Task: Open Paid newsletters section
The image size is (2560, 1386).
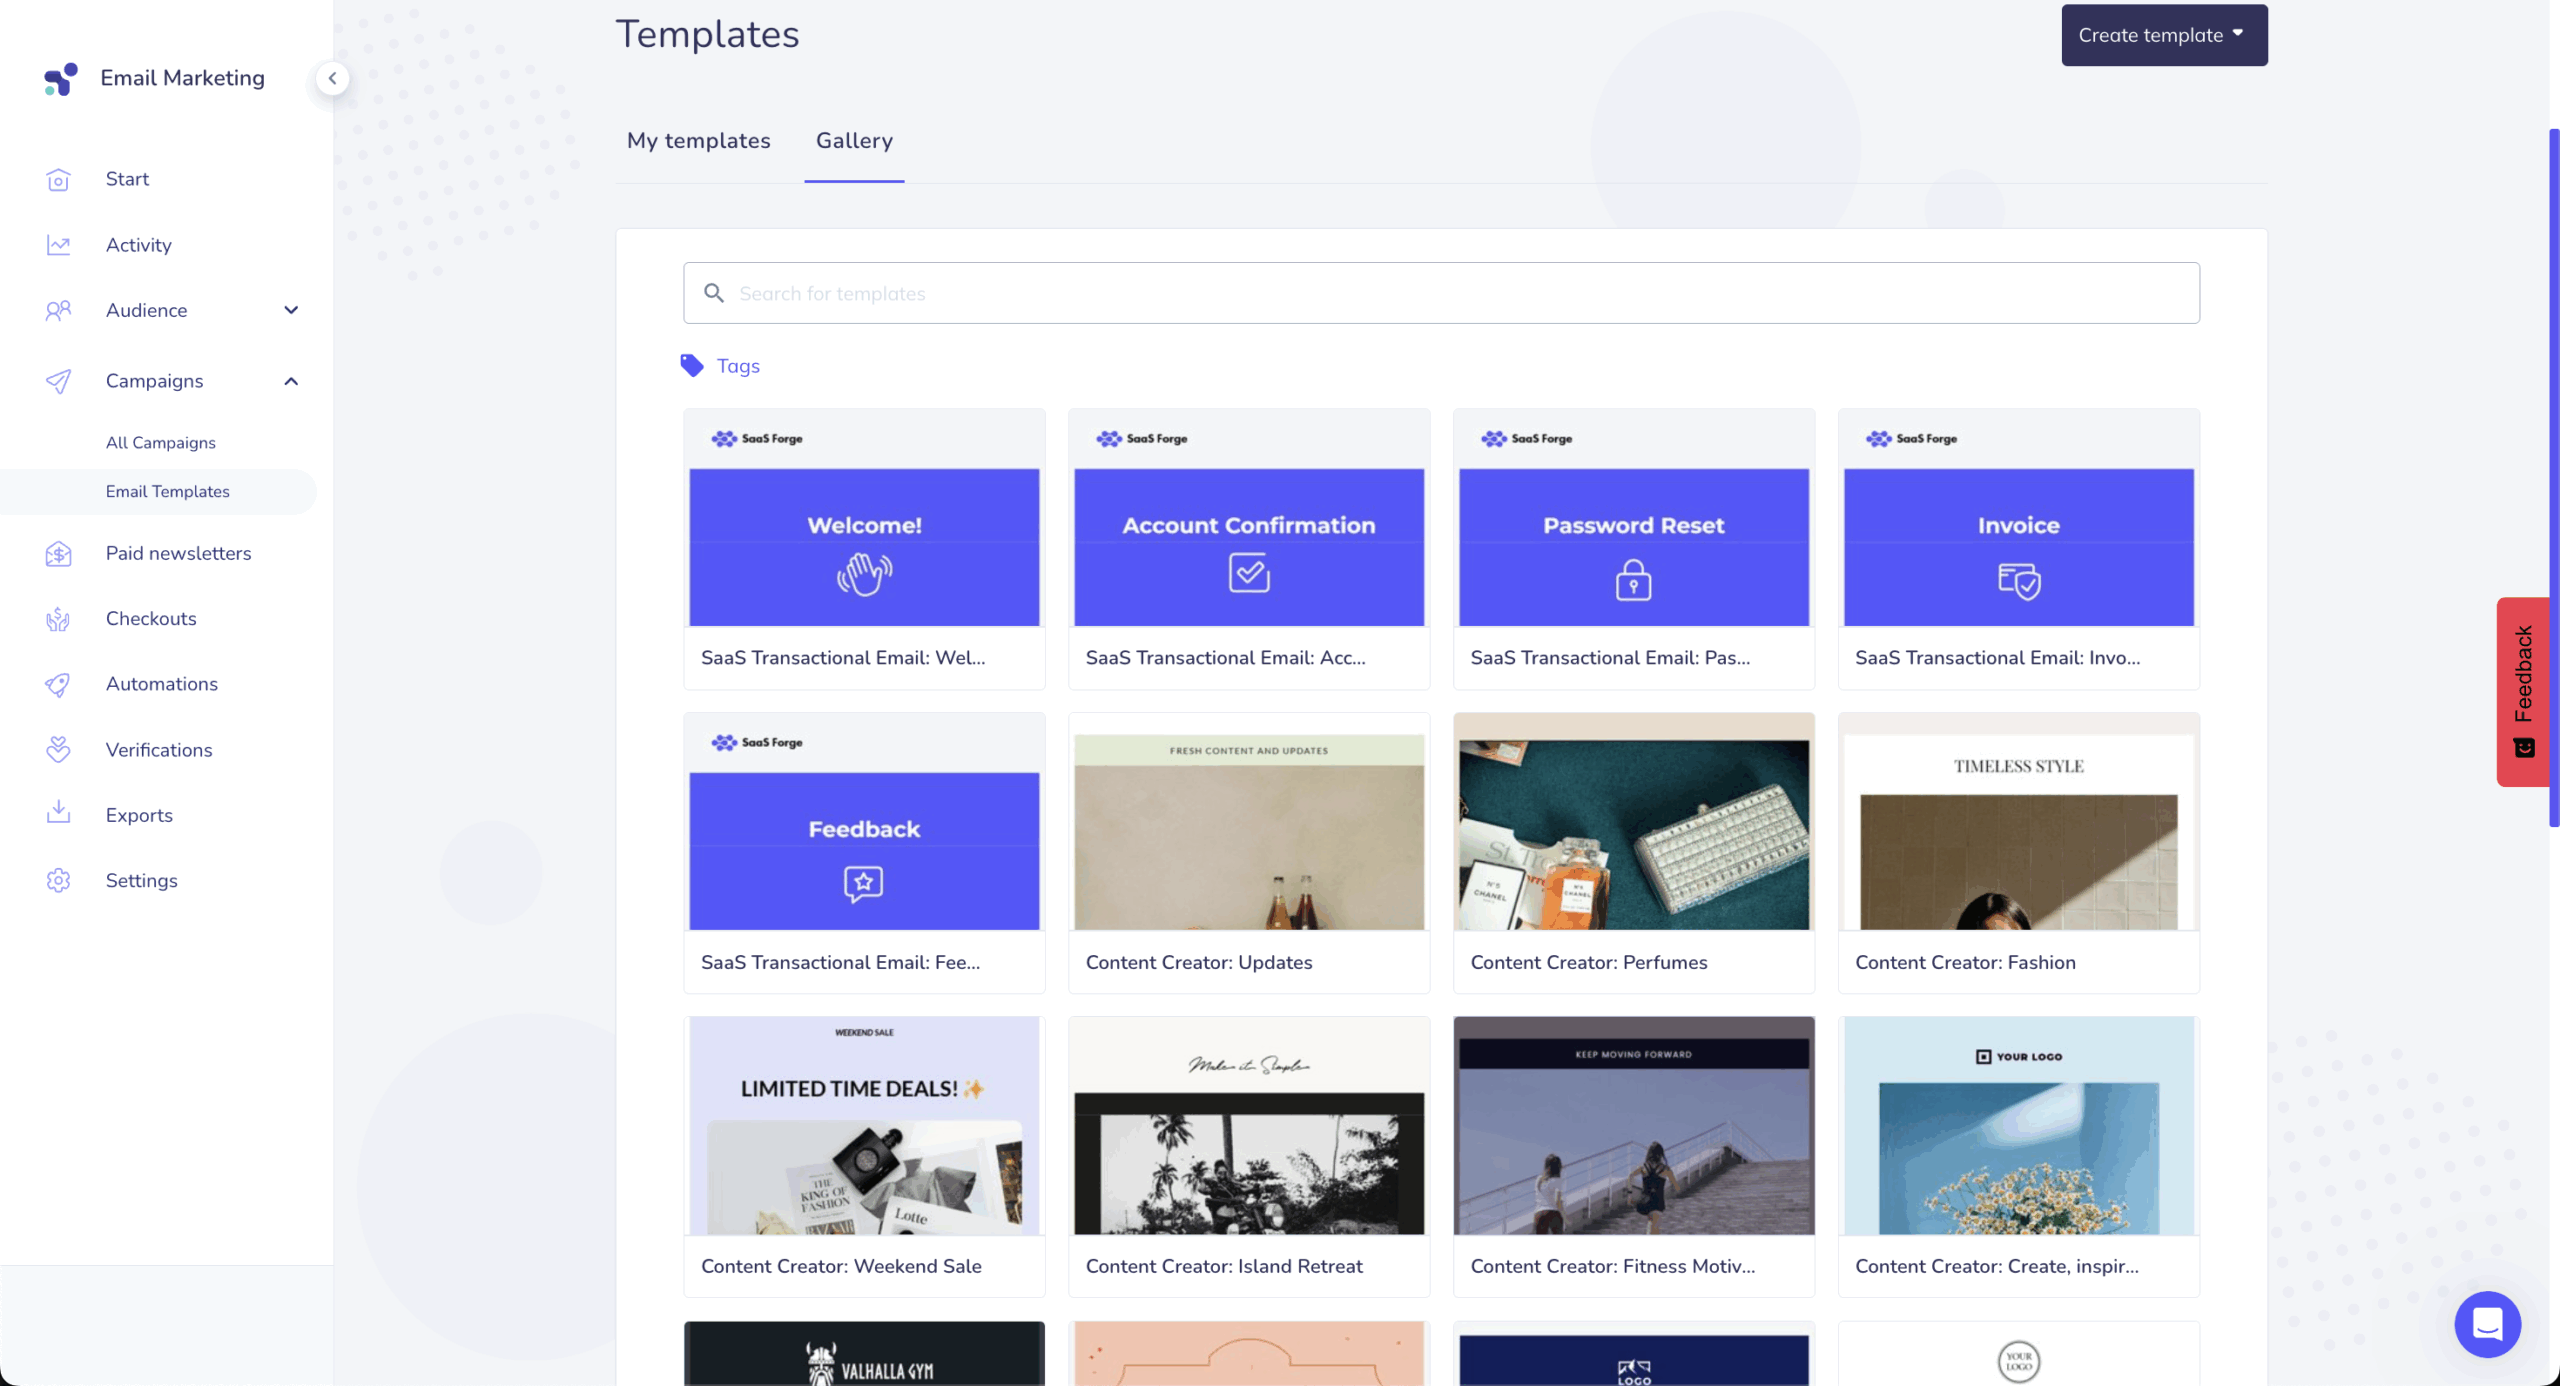Action: 179,553
